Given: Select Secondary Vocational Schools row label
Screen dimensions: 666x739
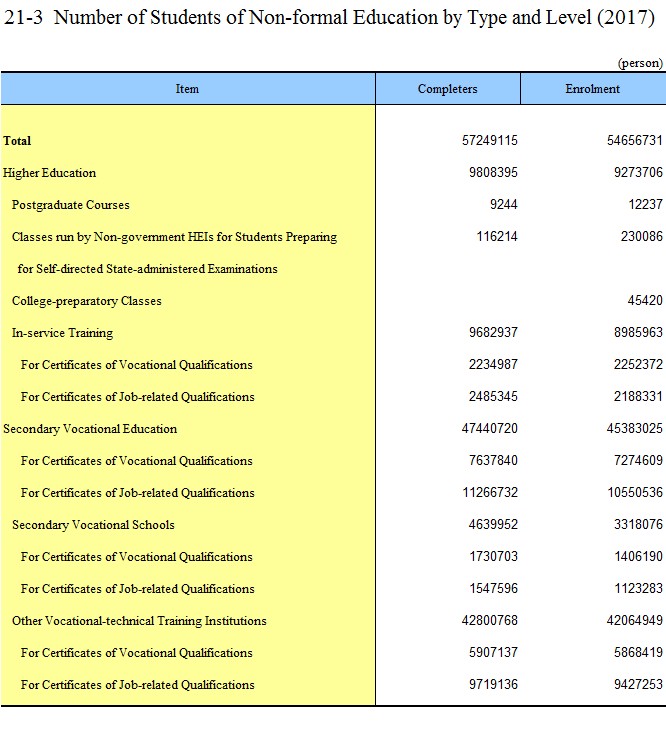Looking at the screenshot, I should (93, 526).
